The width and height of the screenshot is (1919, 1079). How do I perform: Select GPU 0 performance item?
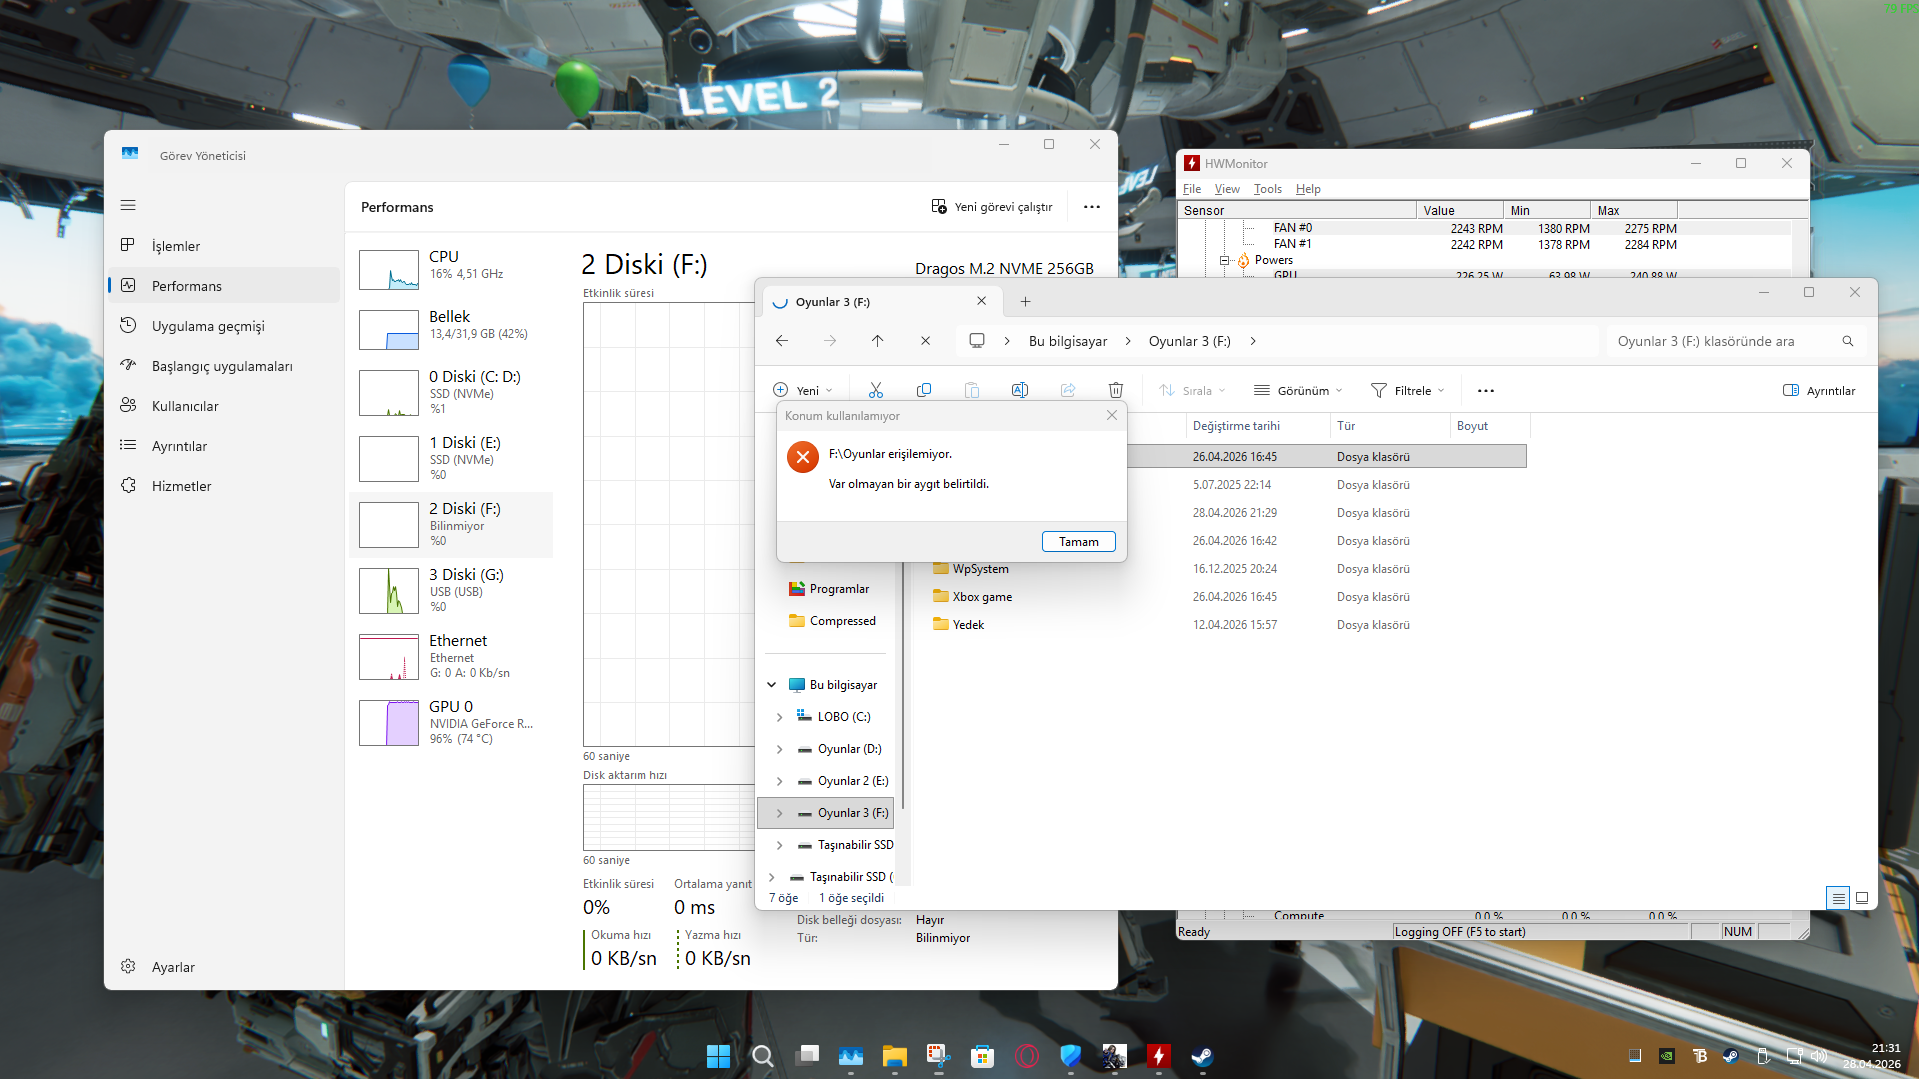coord(452,722)
